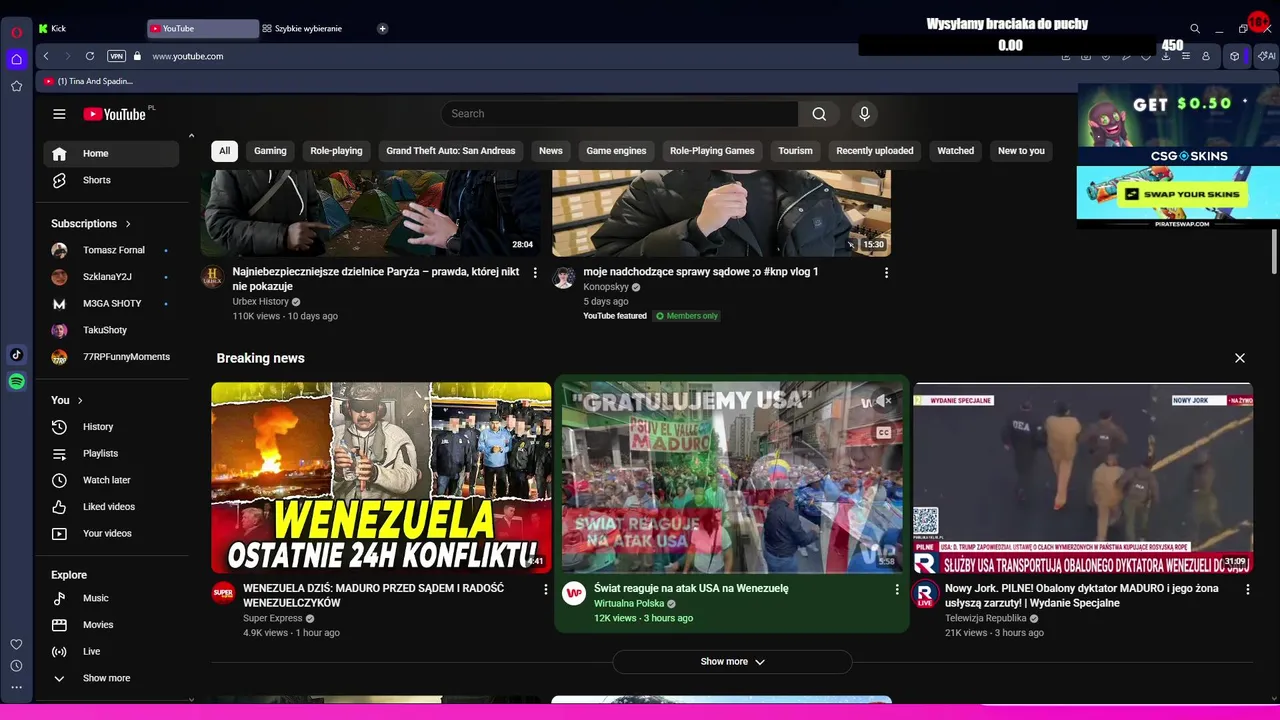Image resolution: width=1280 pixels, height=720 pixels.
Task: Open bookmarks star in Opera sidebar
Action: tap(17, 86)
